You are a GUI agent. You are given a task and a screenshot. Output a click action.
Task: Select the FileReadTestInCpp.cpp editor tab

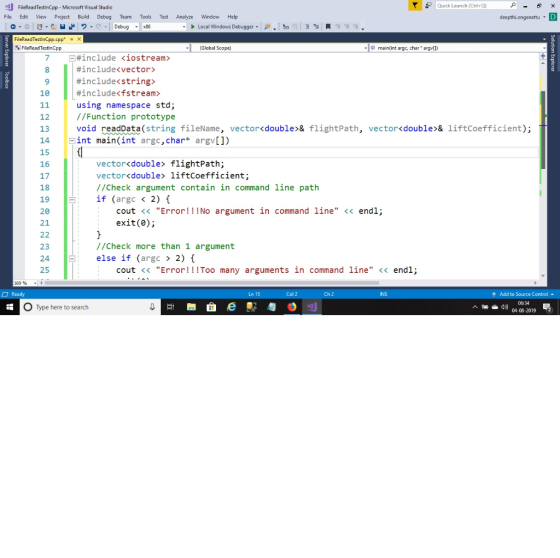pyautogui.click(x=40, y=39)
